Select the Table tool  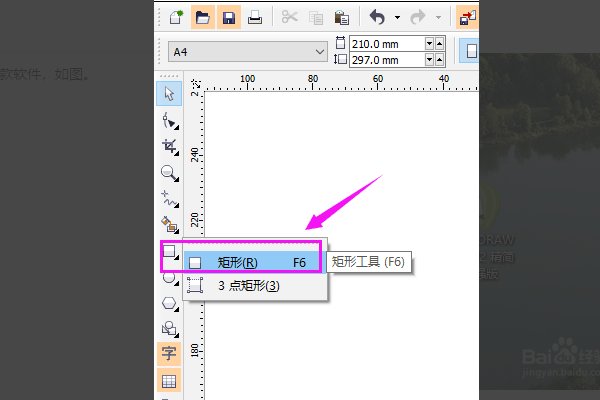(x=169, y=380)
